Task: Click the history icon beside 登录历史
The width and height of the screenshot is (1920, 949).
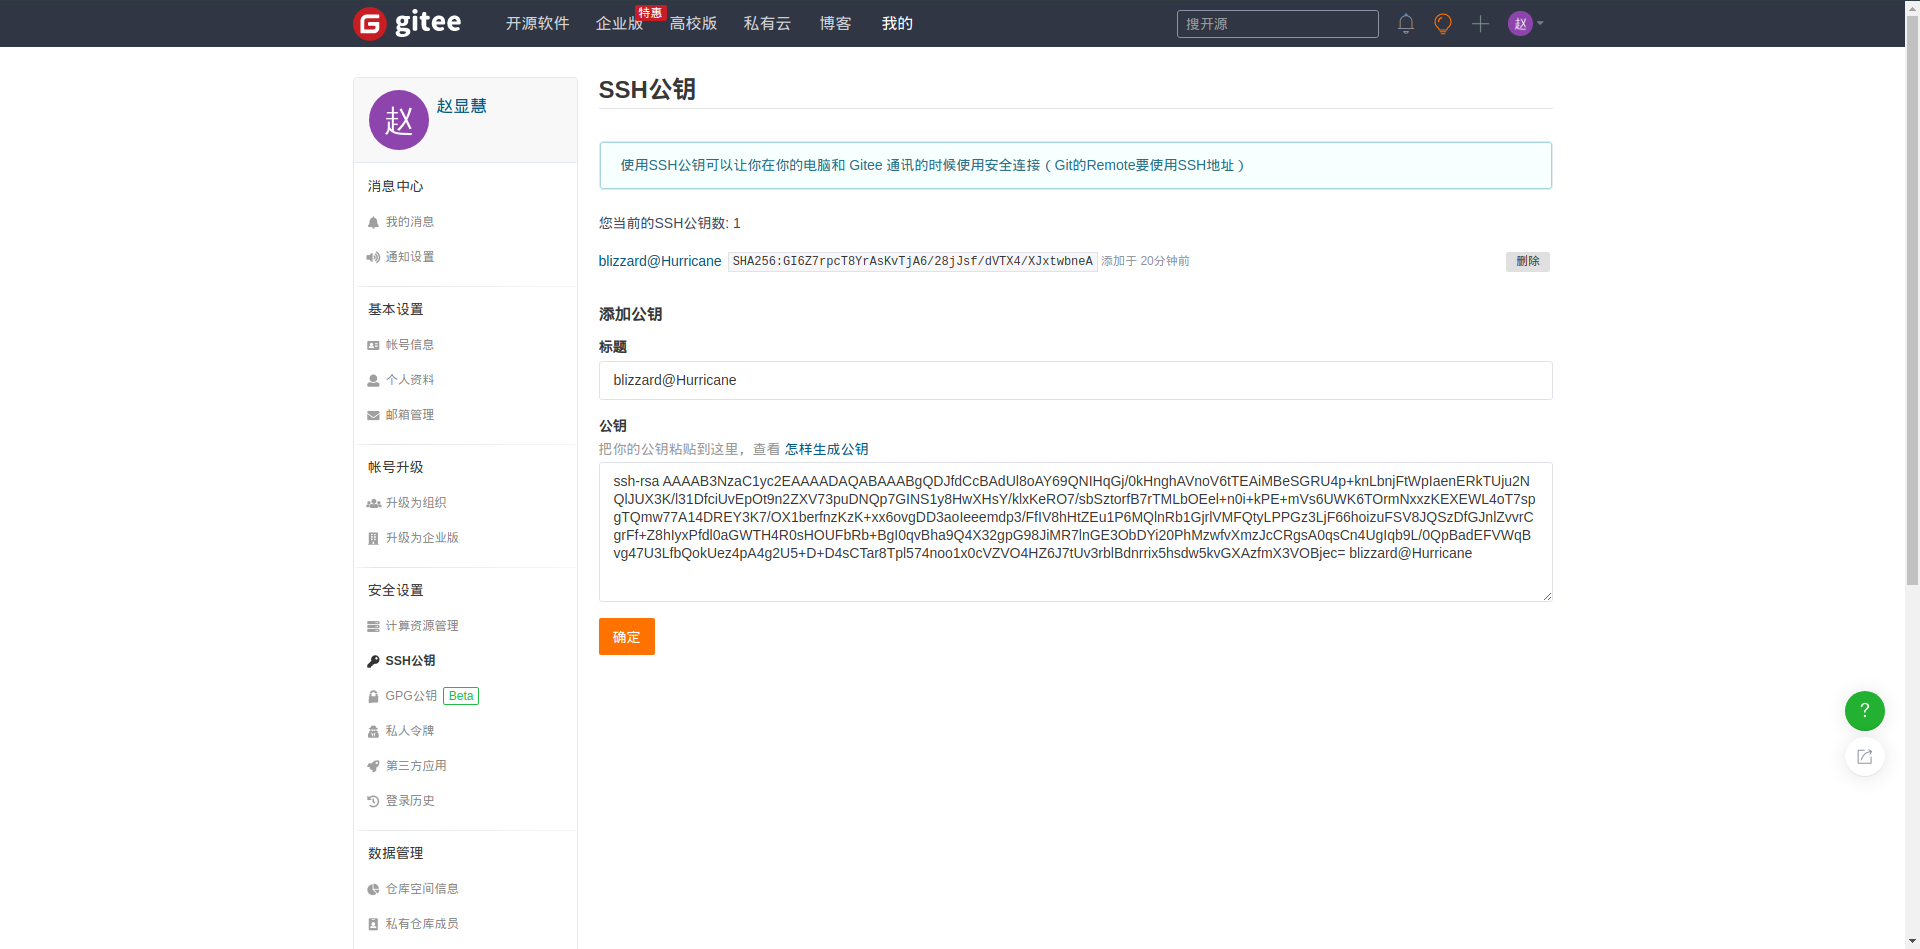Action: point(373,800)
